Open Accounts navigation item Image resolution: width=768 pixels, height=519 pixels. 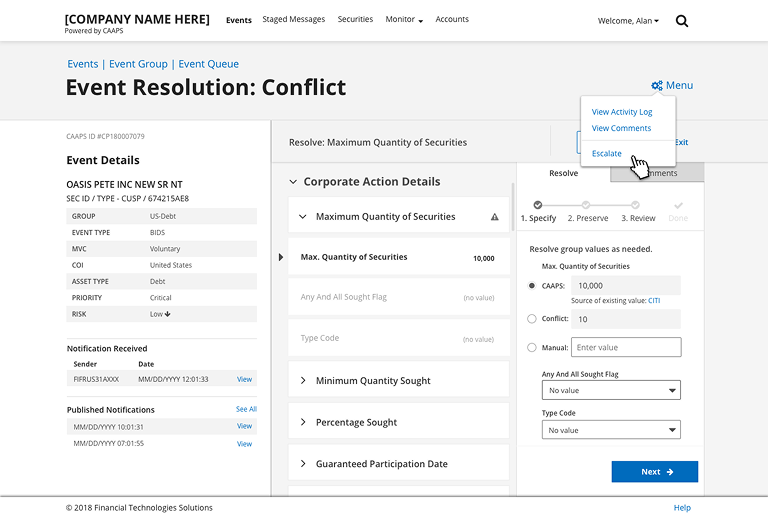click(452, 19)
